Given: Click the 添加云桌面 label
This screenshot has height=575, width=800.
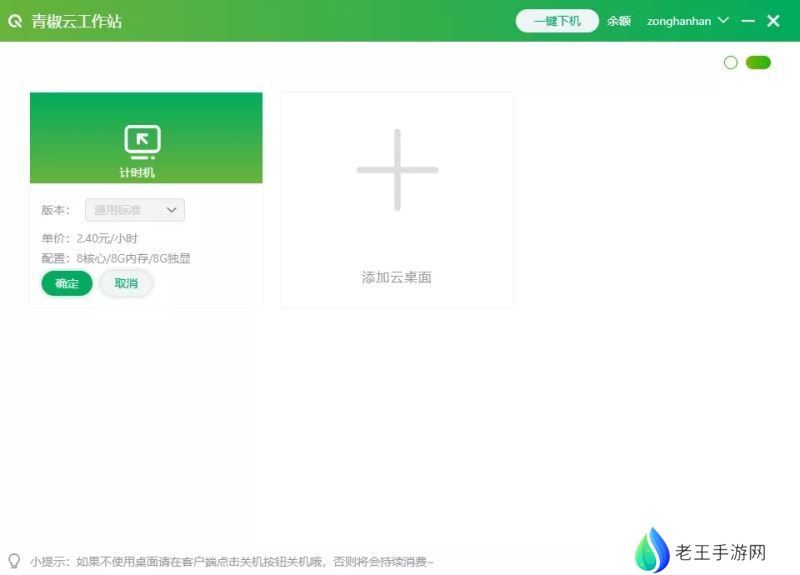Looking at the screenshot, I should tap(397, 277).
